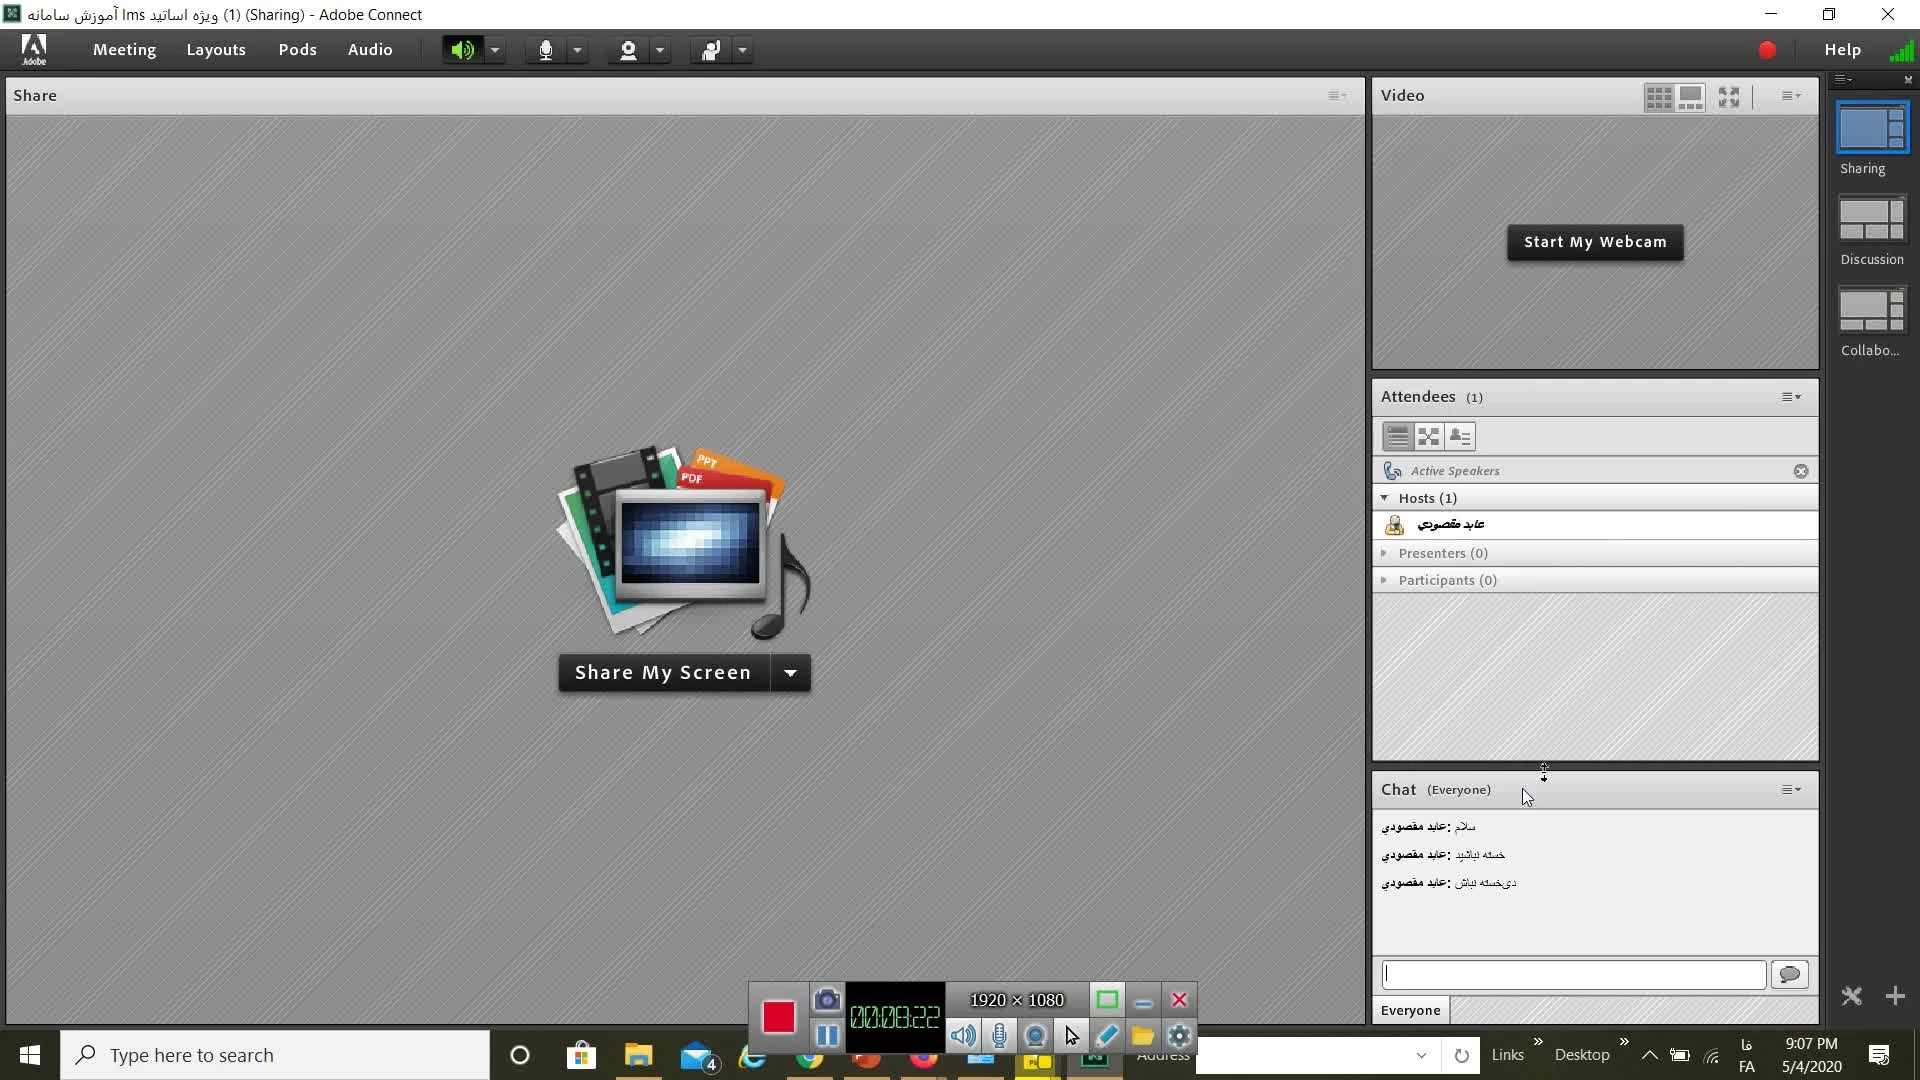The width and height of the screenshot is (1920, 1080).
Task: Toggle the microphone icon in toolbar
Action: (x=545, y=50)
